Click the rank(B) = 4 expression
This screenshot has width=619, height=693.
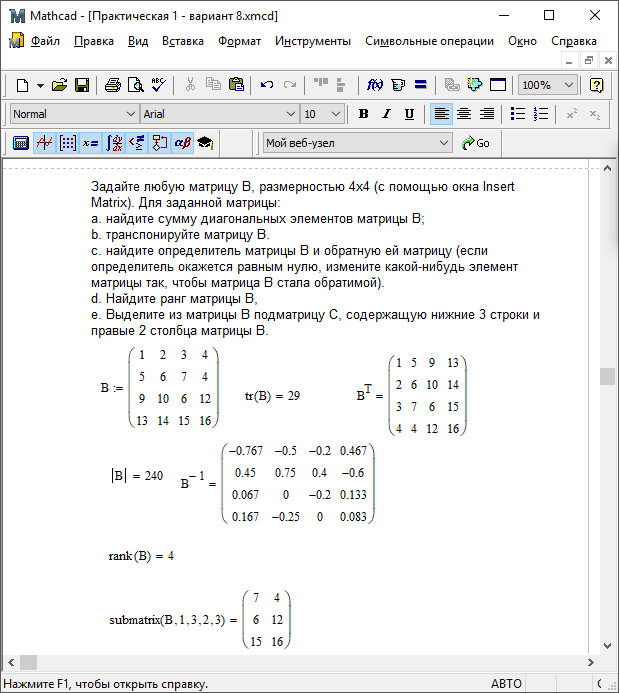pyautogui.click(x=141, y=556)
